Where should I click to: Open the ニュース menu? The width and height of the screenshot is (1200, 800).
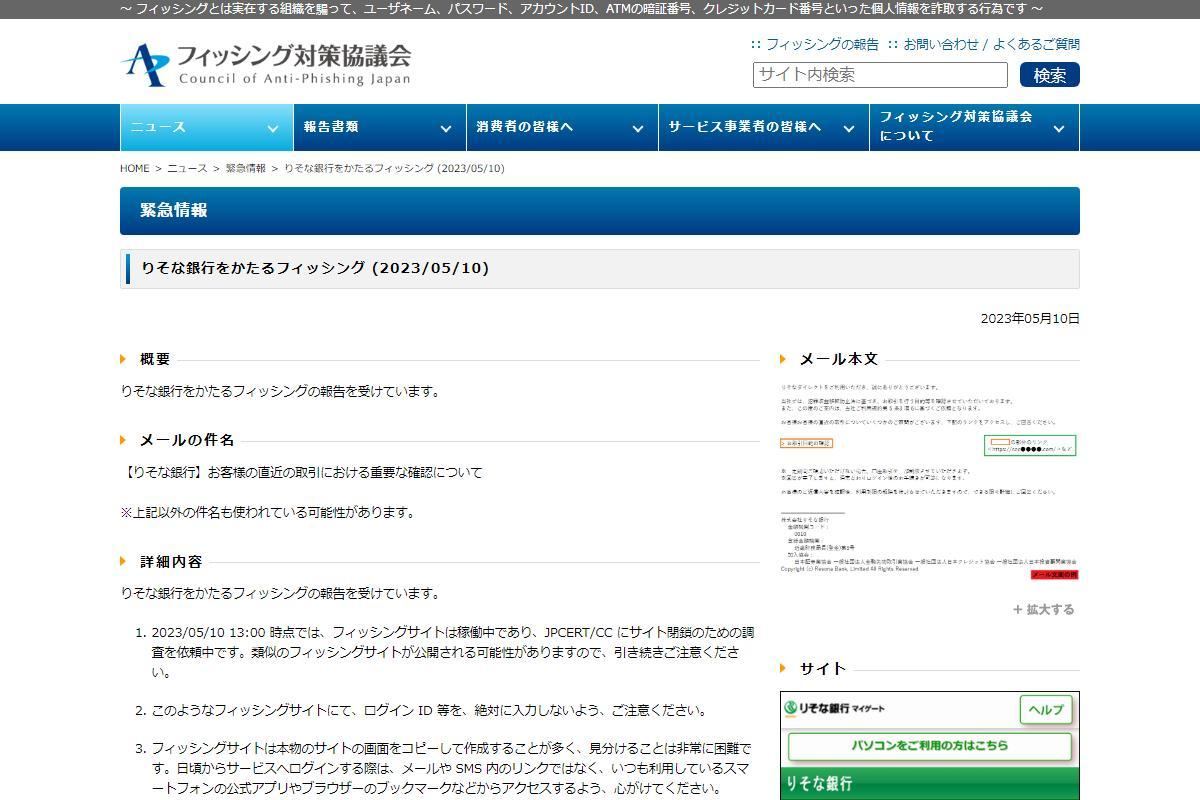coord(206,127)
